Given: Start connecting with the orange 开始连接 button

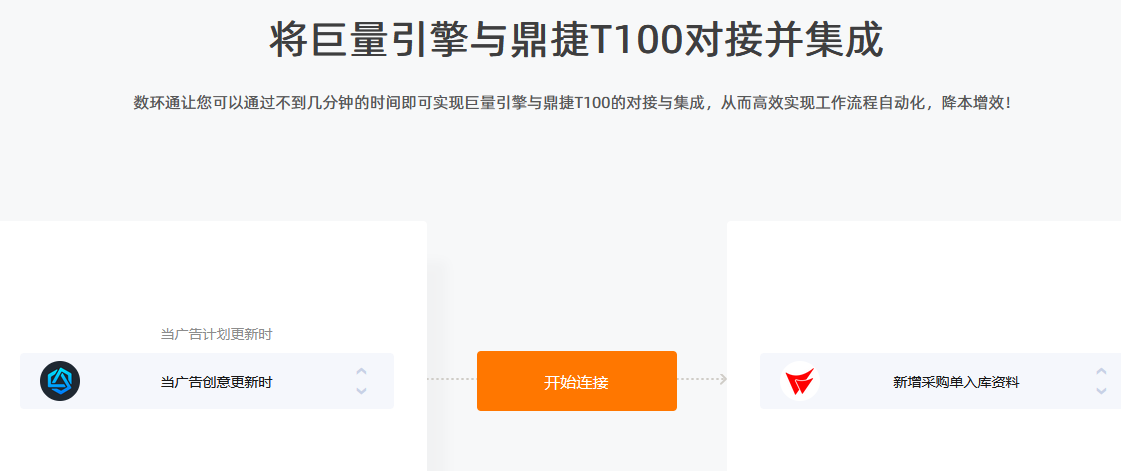Looking at the screenshot, I should tap(576, 381).
